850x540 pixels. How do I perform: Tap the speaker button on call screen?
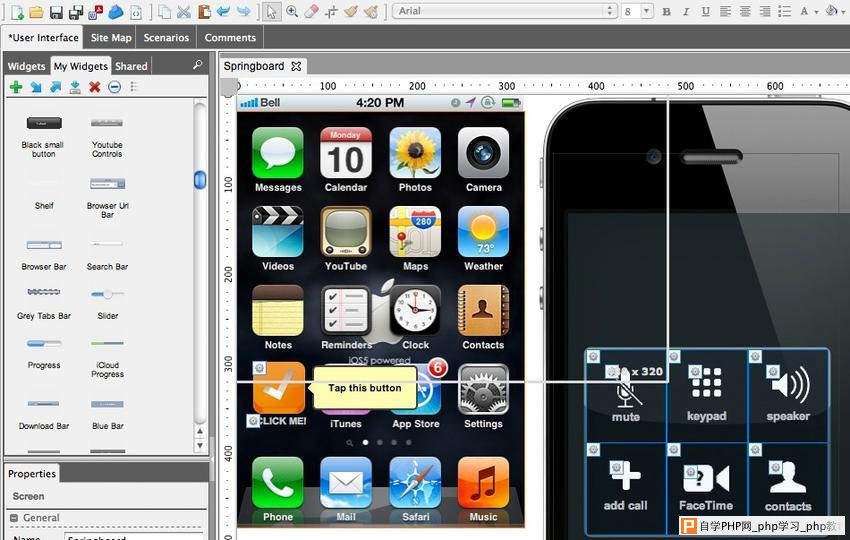[788, 395]
